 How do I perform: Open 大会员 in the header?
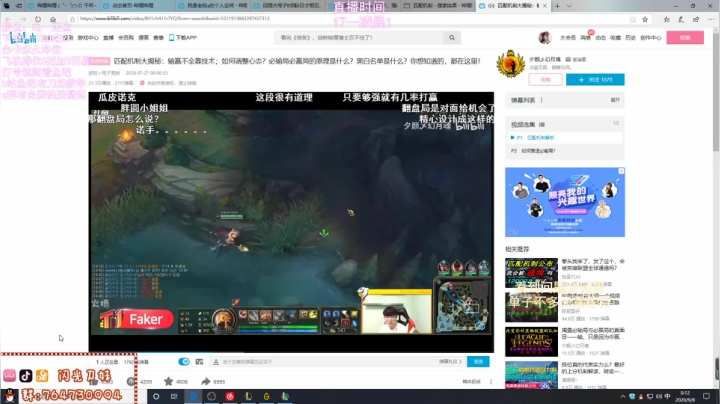coord(568,38)
